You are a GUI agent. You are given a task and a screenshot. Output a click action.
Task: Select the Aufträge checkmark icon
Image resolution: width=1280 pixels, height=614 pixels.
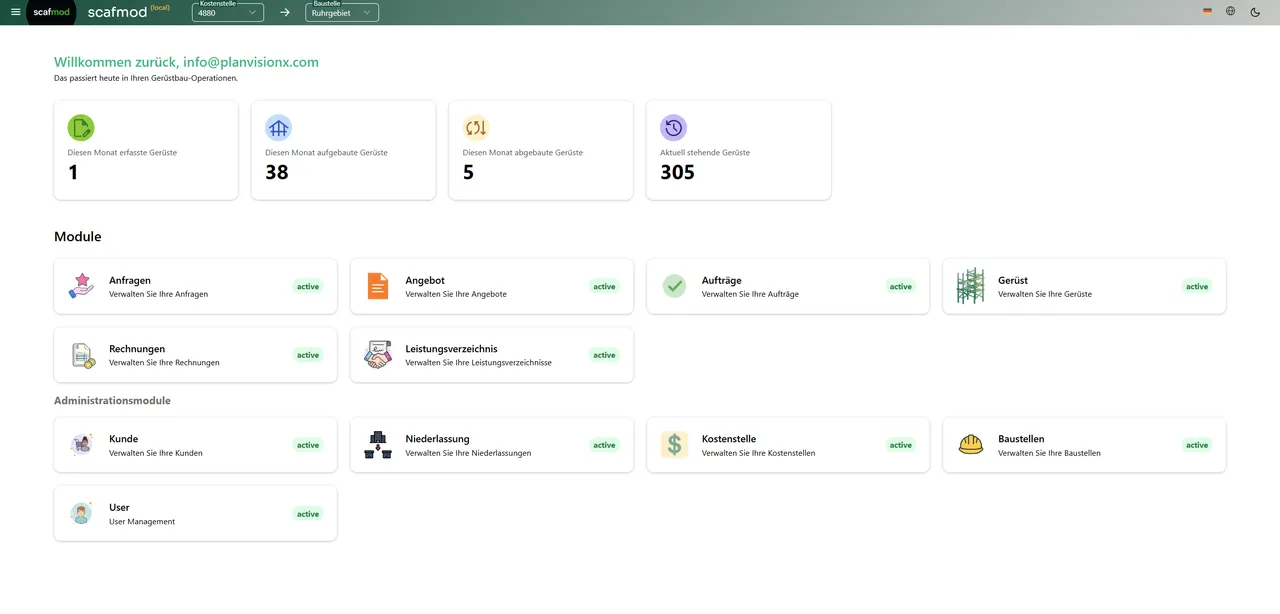673,286
